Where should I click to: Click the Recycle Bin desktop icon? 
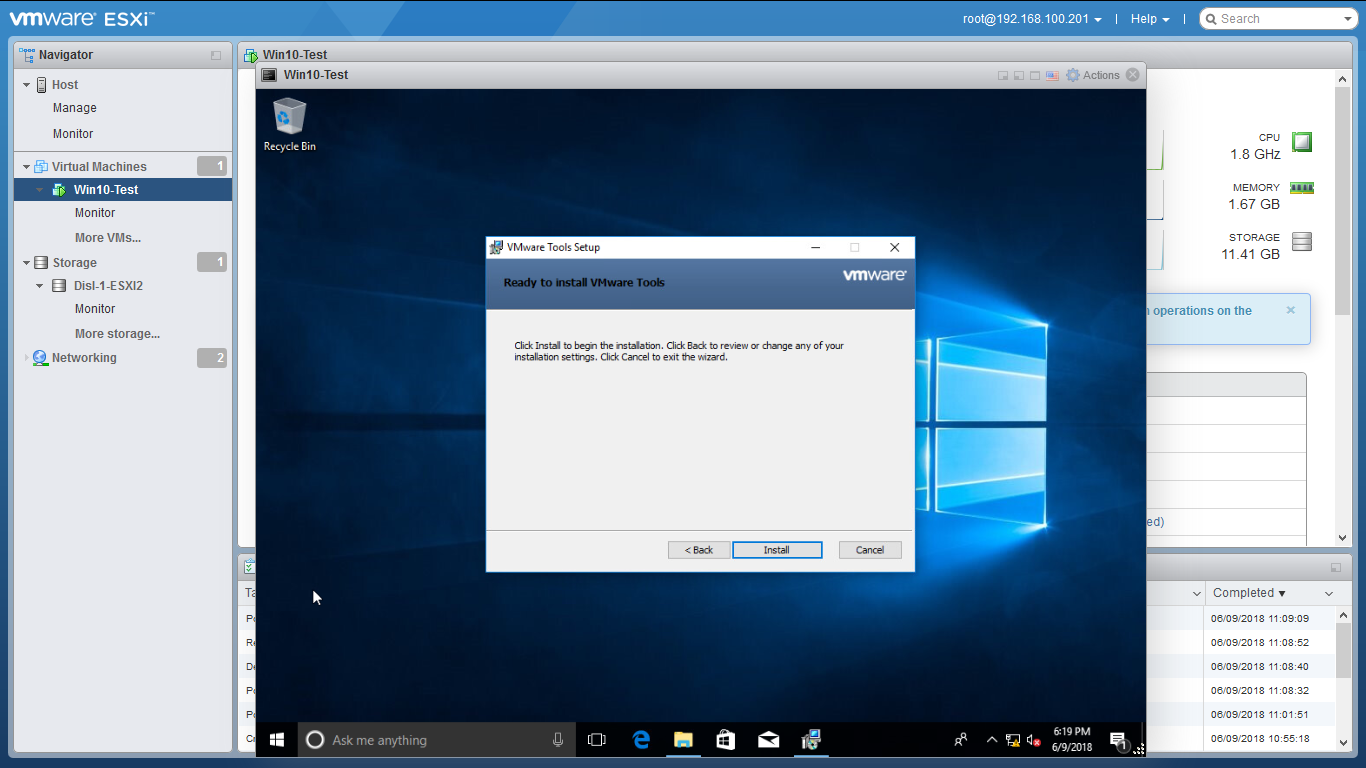[x=289, y=124]
